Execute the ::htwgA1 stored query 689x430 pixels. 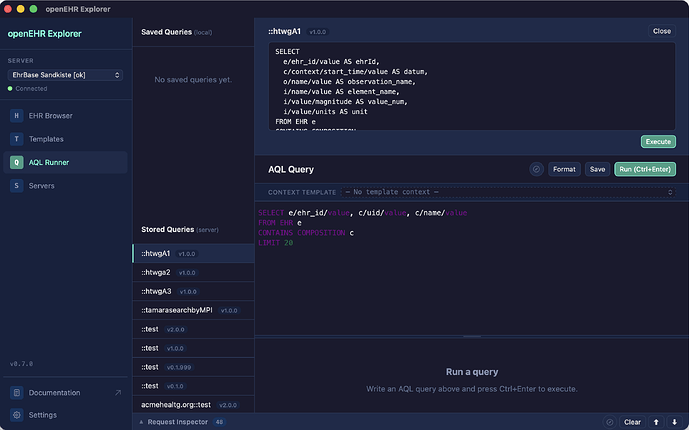[658, 141]
